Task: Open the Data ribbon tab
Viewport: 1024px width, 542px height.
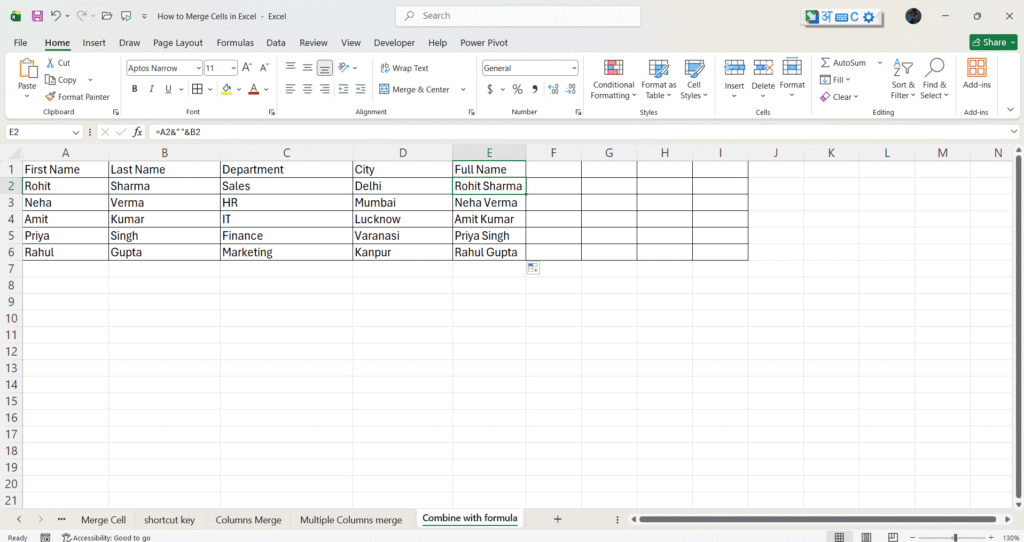Action: 276,42
